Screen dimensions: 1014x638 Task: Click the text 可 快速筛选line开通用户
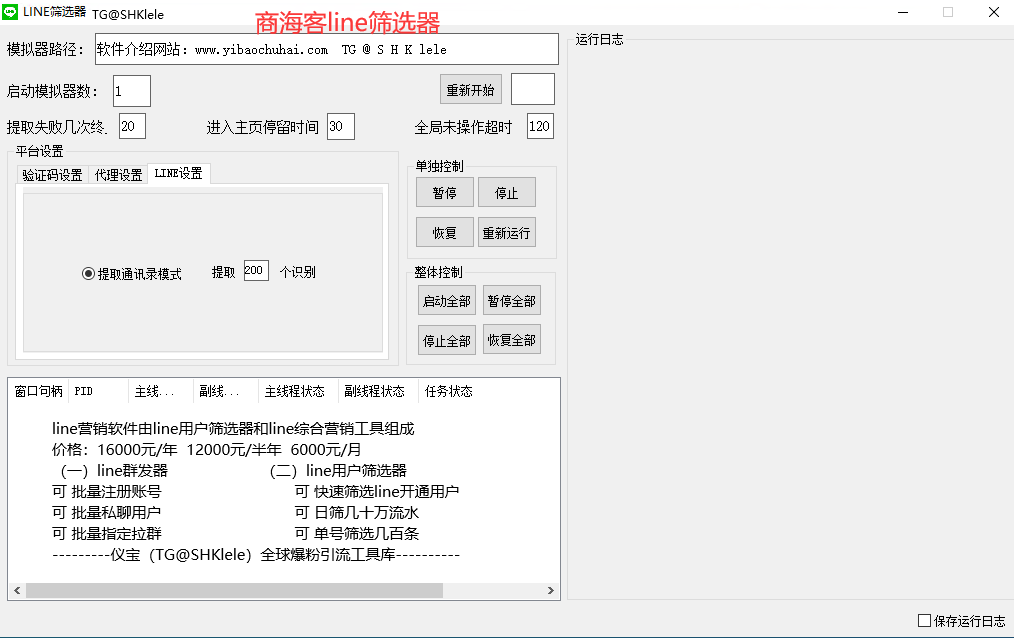coord(377,491)
